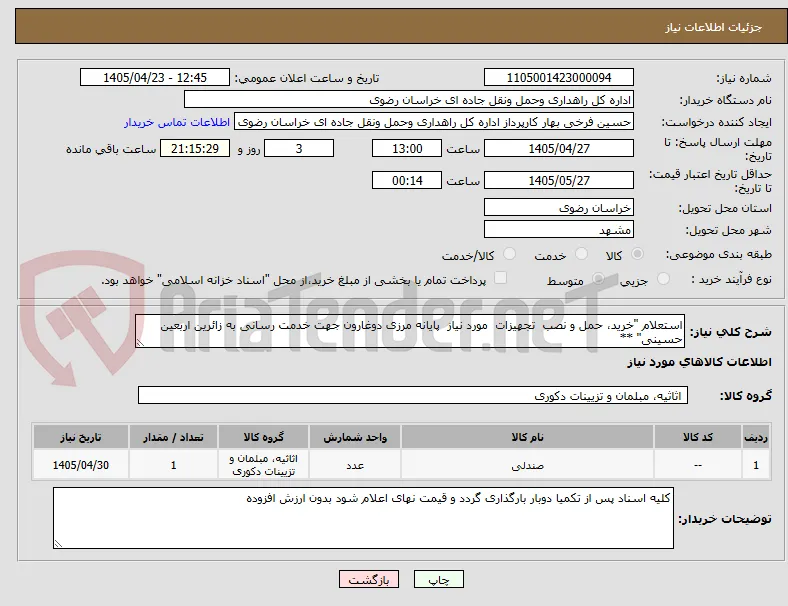This screenshot has width=788, height=606.
Task: Select the کالا radio button
Action: [637, 254]
